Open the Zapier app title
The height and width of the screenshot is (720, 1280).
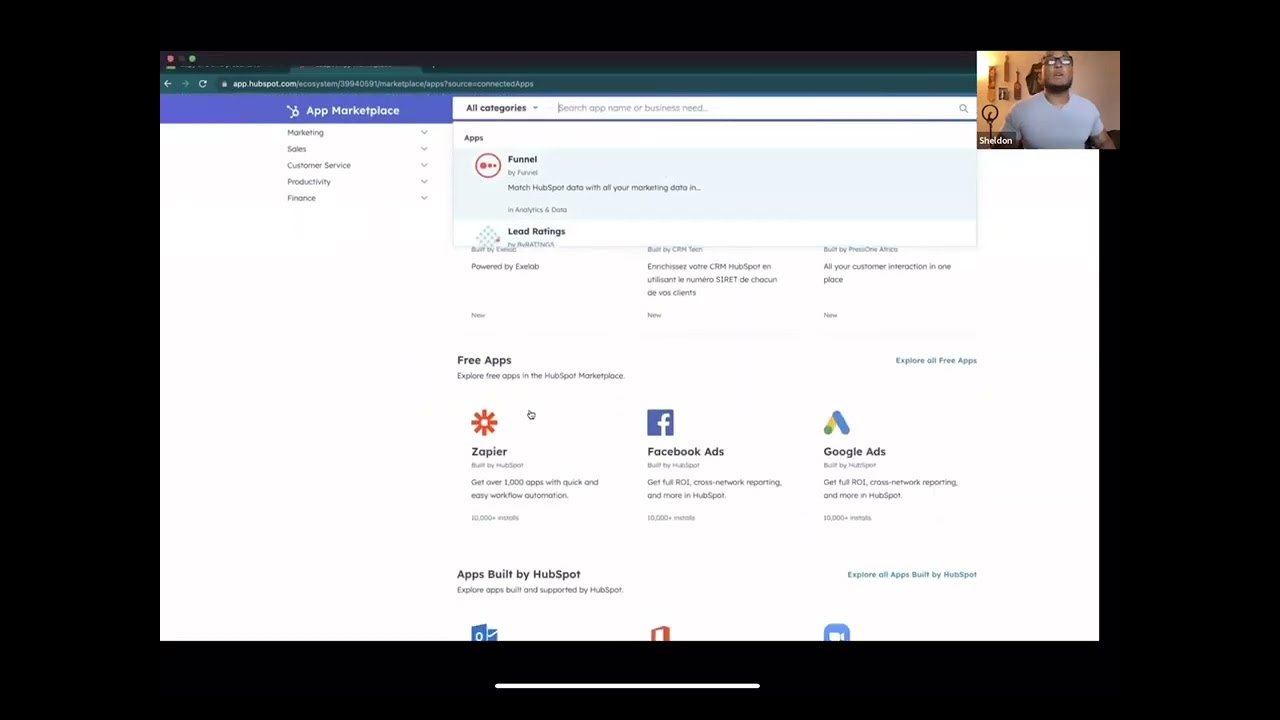pos(489,451)
